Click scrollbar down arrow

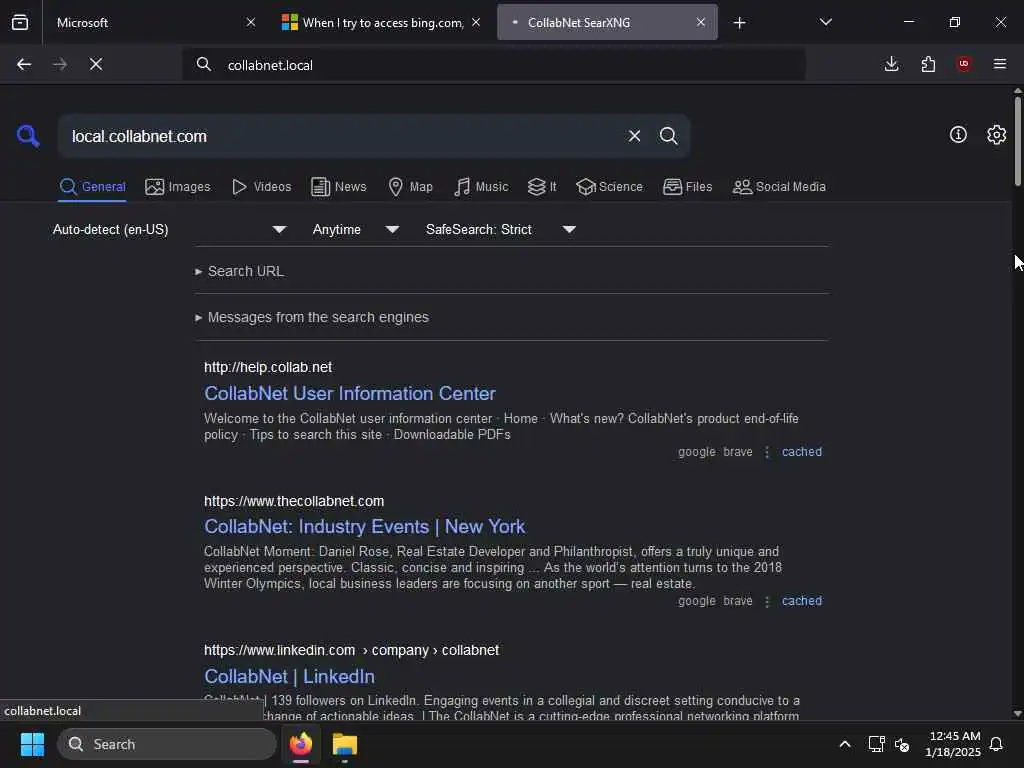1017,714
